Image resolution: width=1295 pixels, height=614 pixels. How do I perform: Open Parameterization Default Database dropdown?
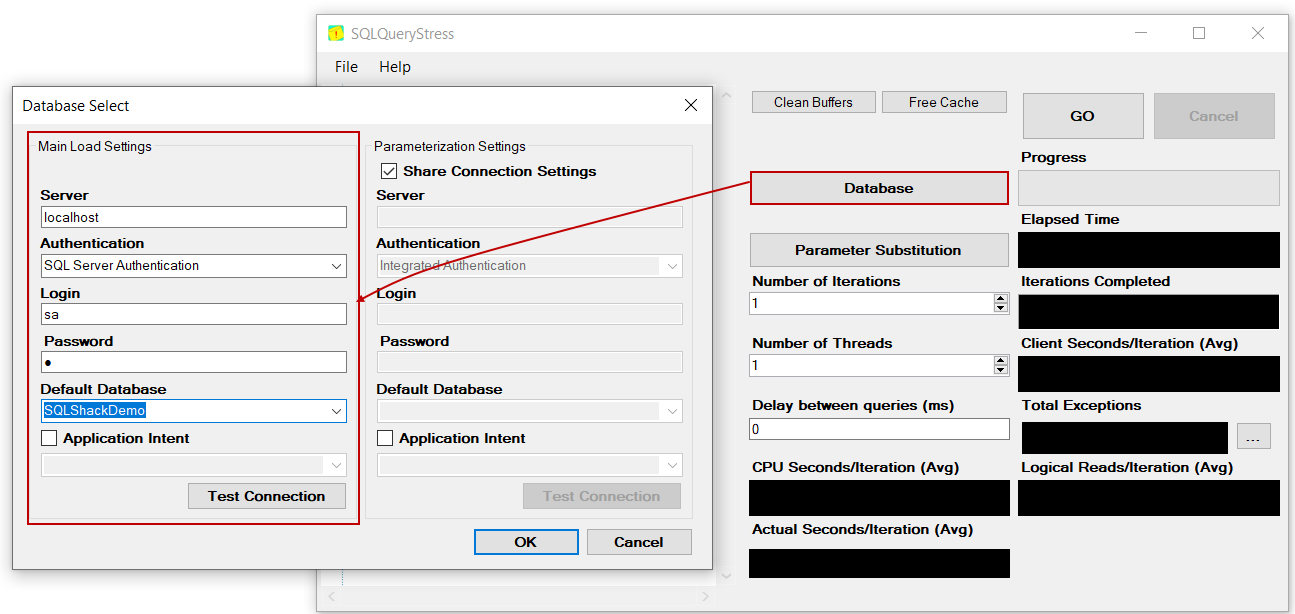672,411
